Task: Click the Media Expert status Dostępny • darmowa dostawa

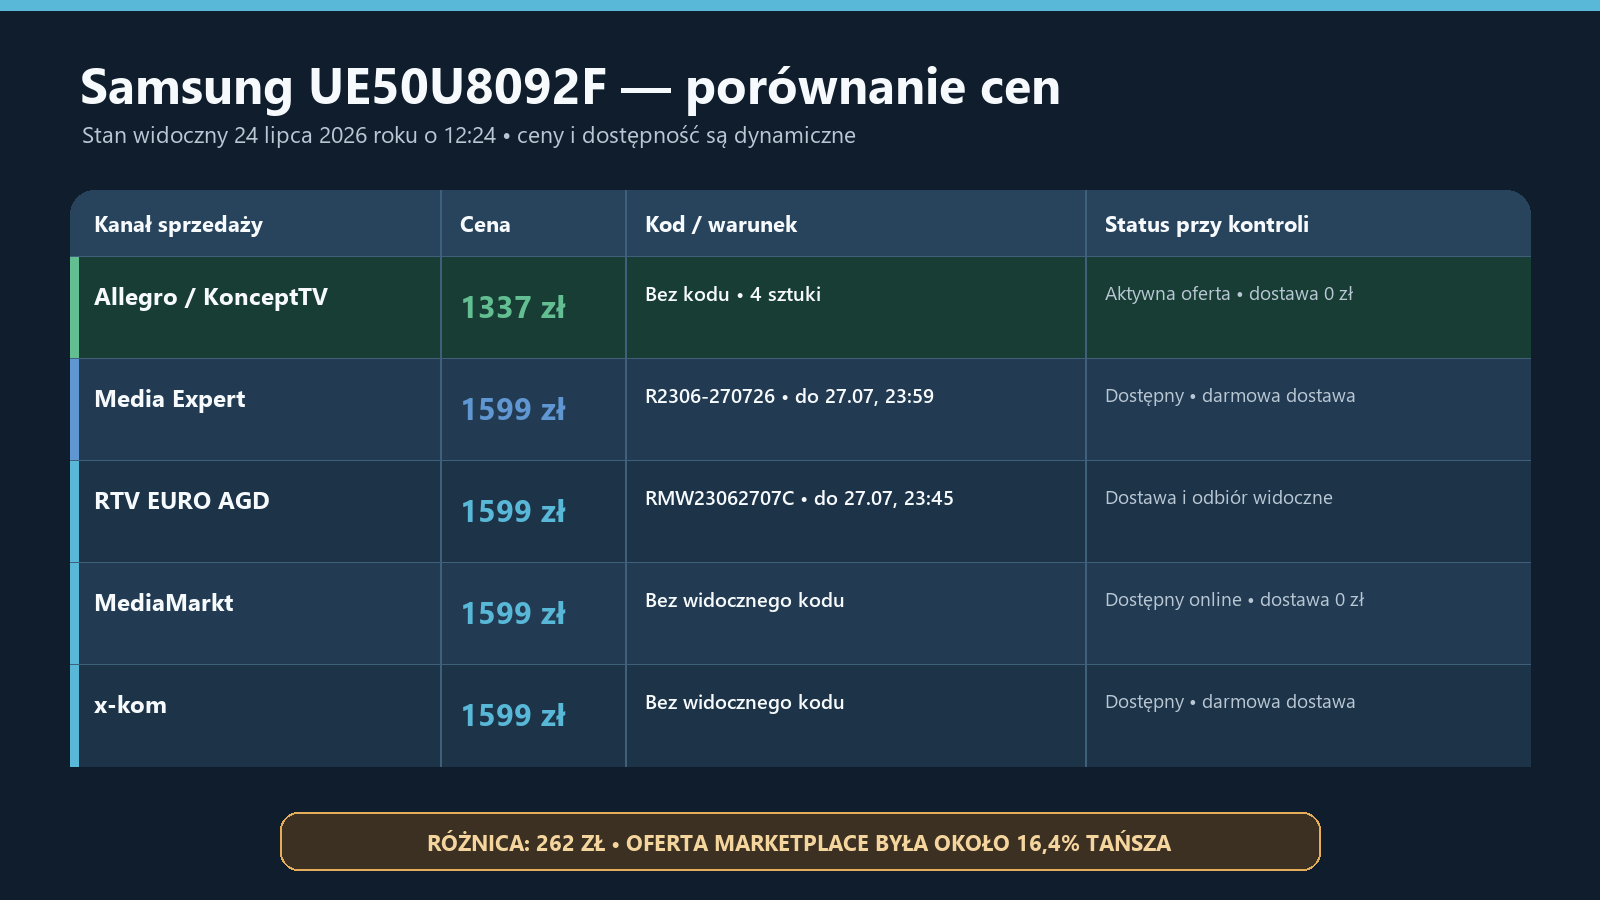Action: (x=1230, y=396)
